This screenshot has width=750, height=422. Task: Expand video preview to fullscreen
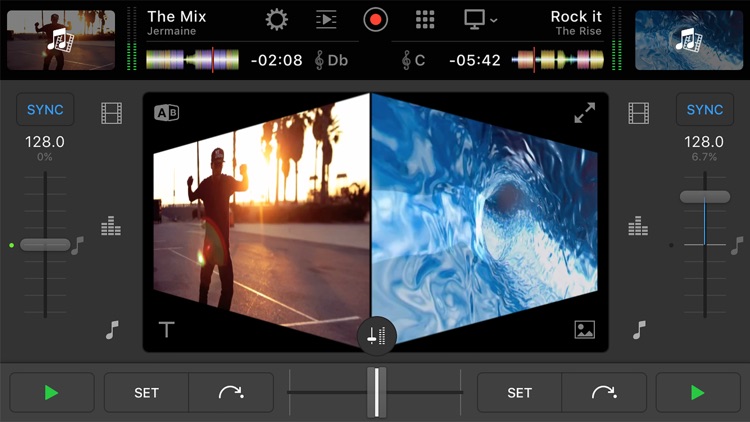click(x=585, y=113)
